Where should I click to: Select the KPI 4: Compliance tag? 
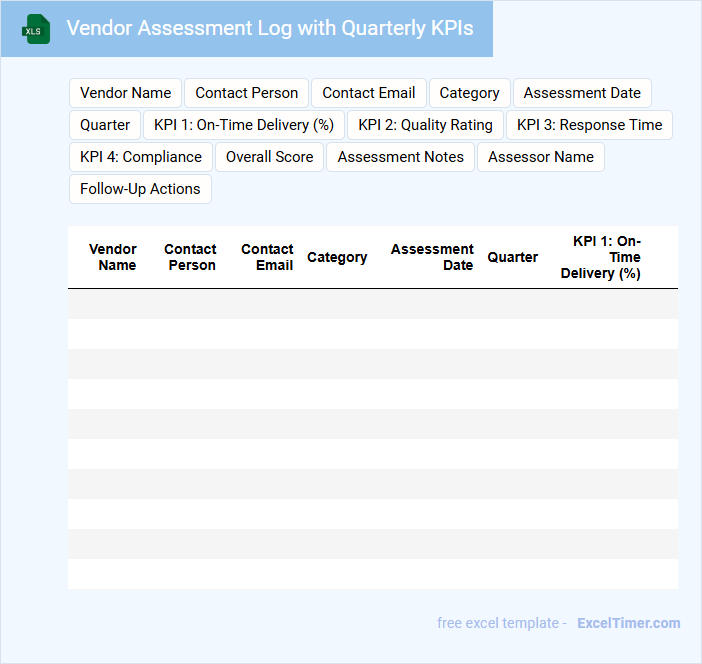pyautogui.click(x=141, y=157)
